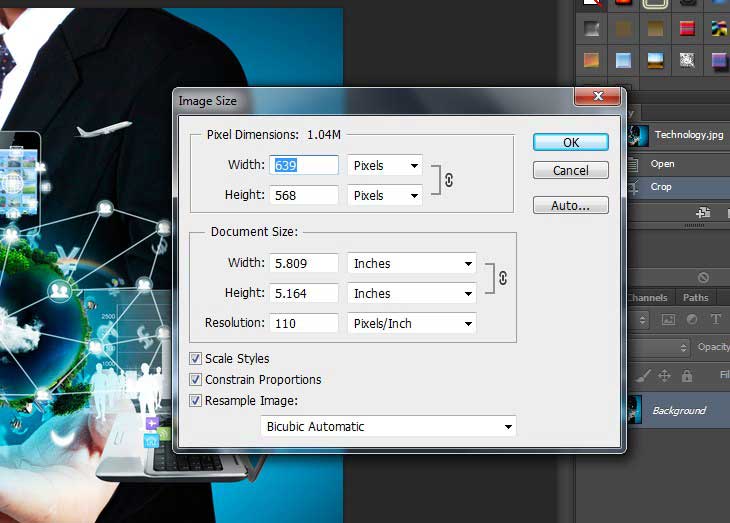Click the lock all padlock icon
Viewport: 730px width, 523px height.
pyautogui.click(x=687, y=376)
